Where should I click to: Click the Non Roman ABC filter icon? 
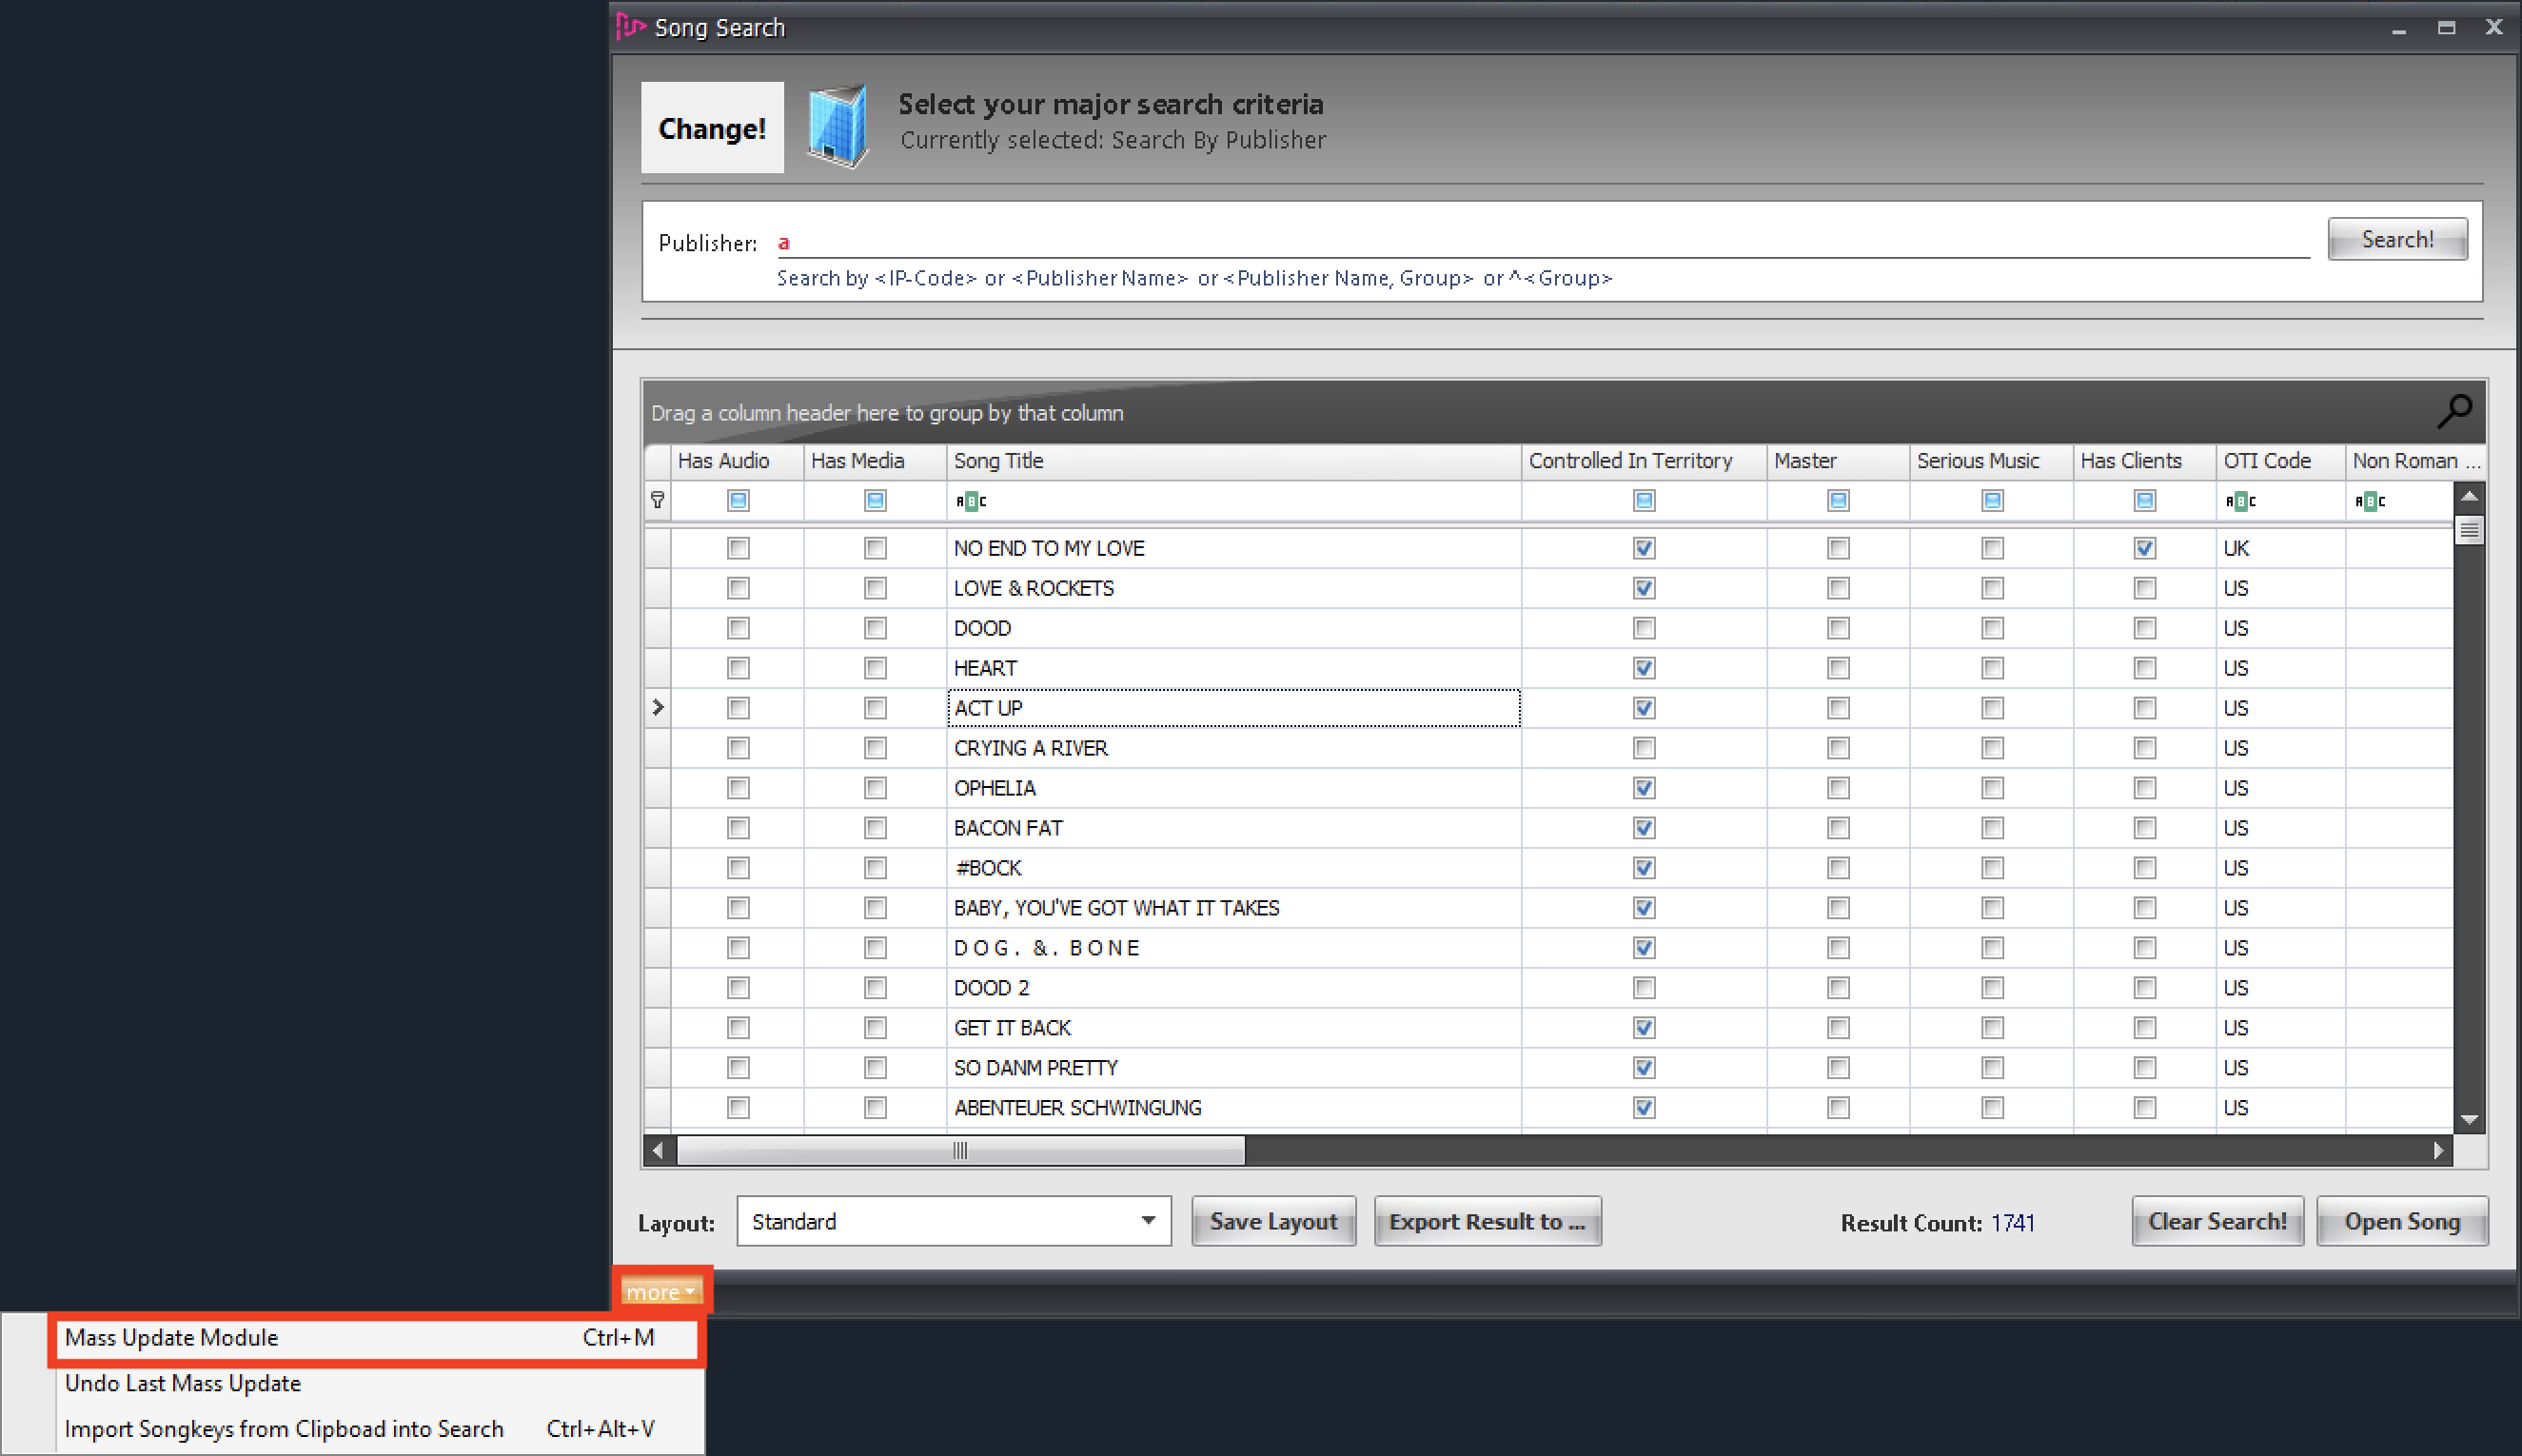pos(2369,501)
